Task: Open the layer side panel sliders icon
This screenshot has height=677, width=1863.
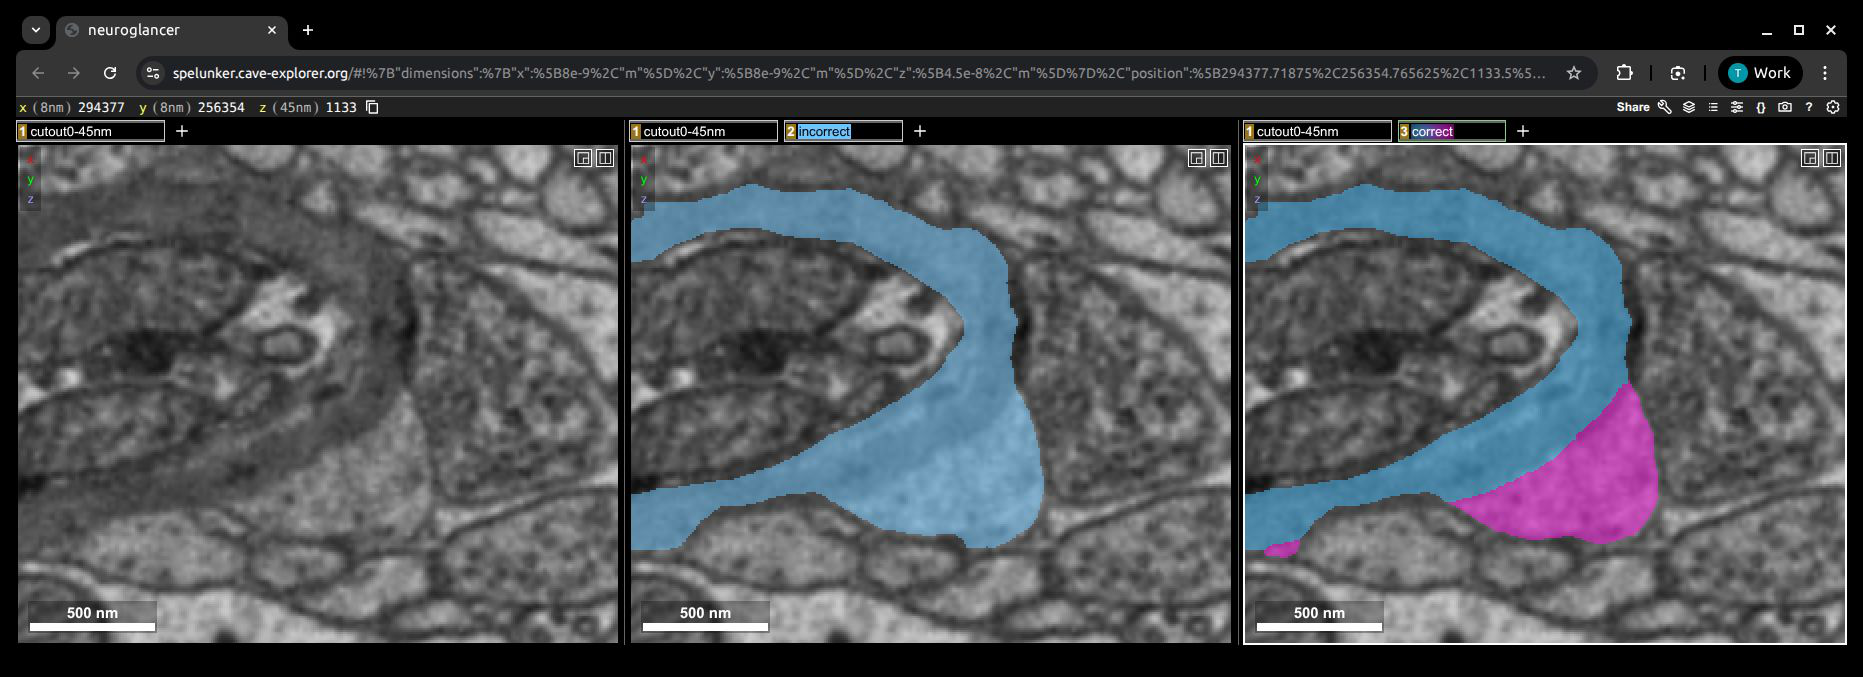Action: click(x=1737, y=107)
